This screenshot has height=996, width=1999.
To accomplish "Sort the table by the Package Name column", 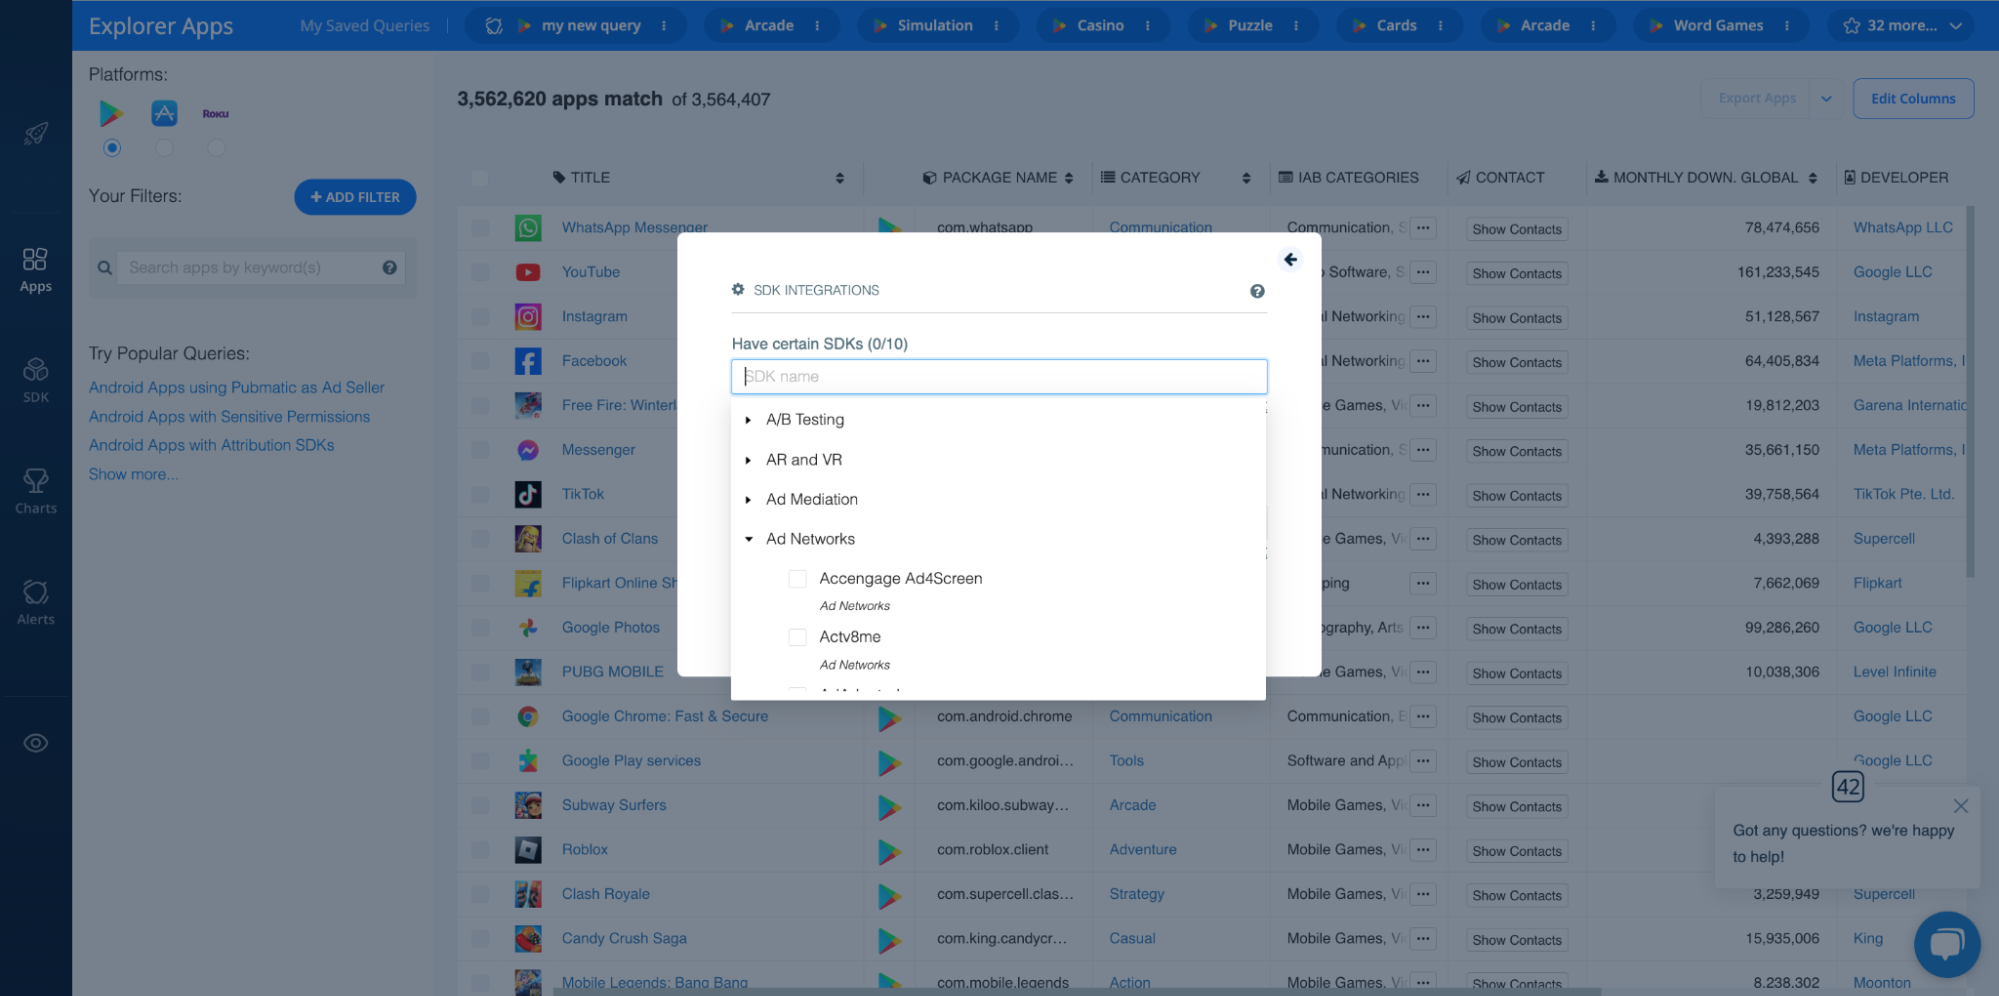I will [1069, 178].
